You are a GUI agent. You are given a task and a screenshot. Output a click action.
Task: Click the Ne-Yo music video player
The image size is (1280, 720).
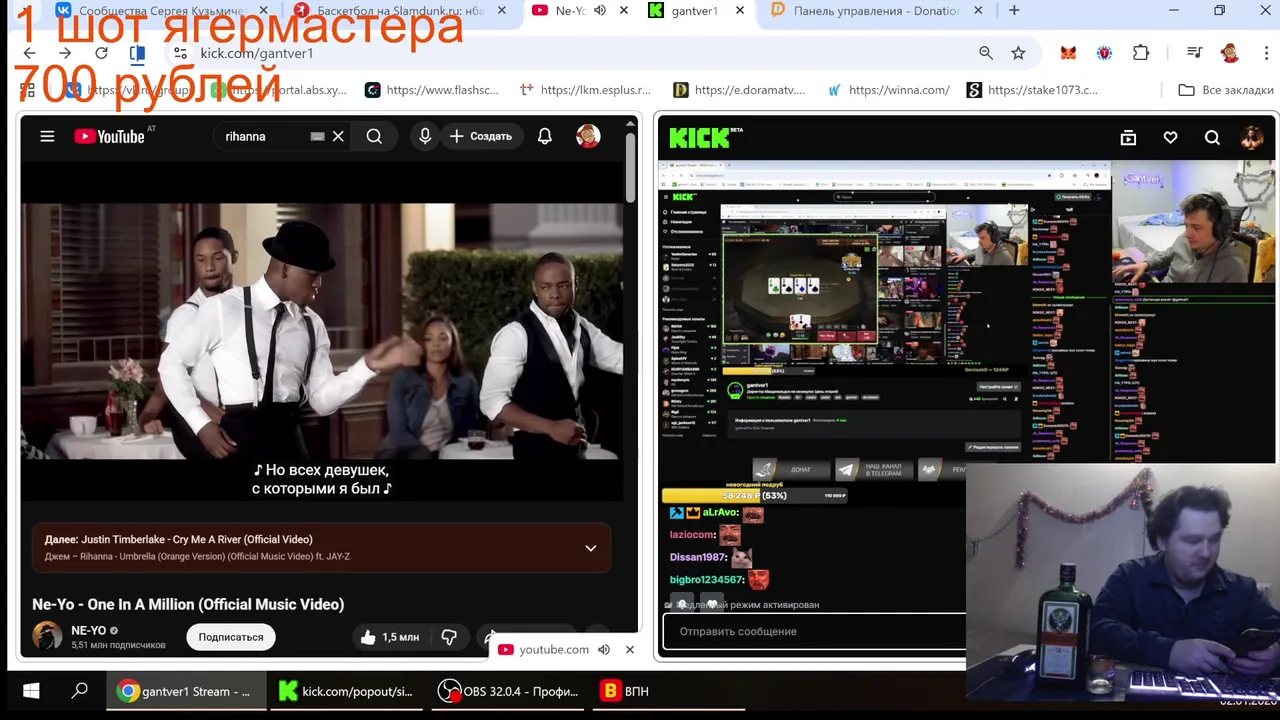322,332
